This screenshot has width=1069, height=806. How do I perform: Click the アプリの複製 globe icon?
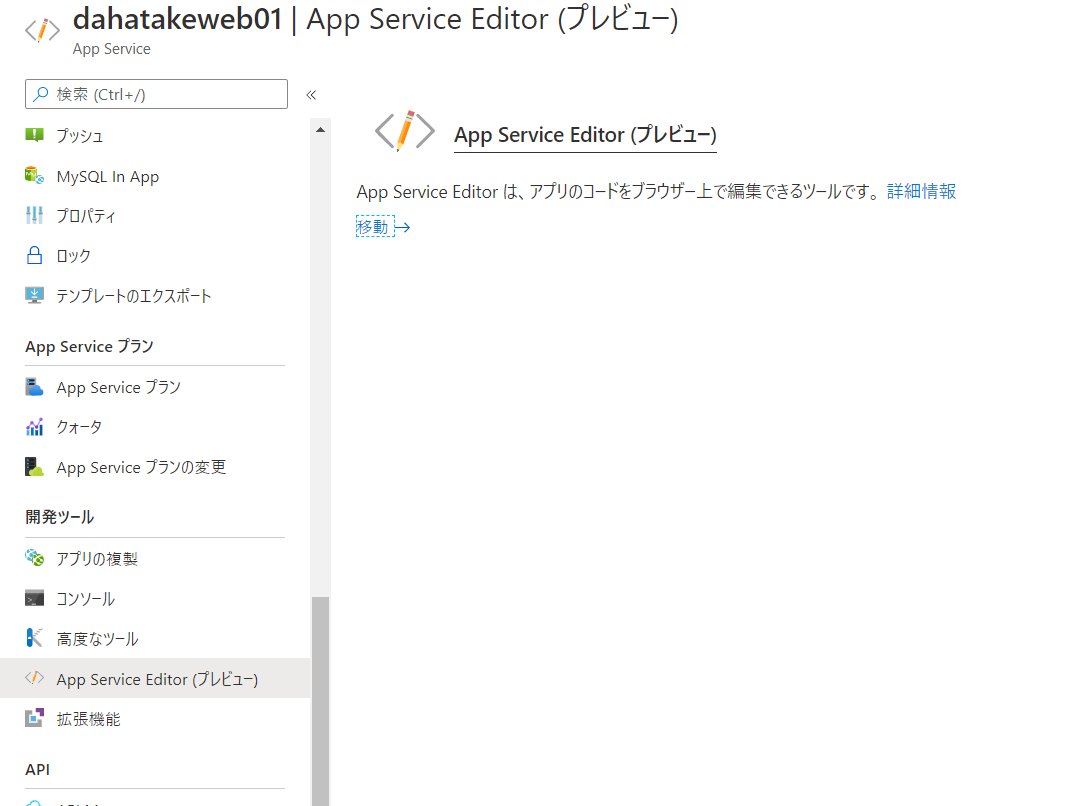[34, 558]
